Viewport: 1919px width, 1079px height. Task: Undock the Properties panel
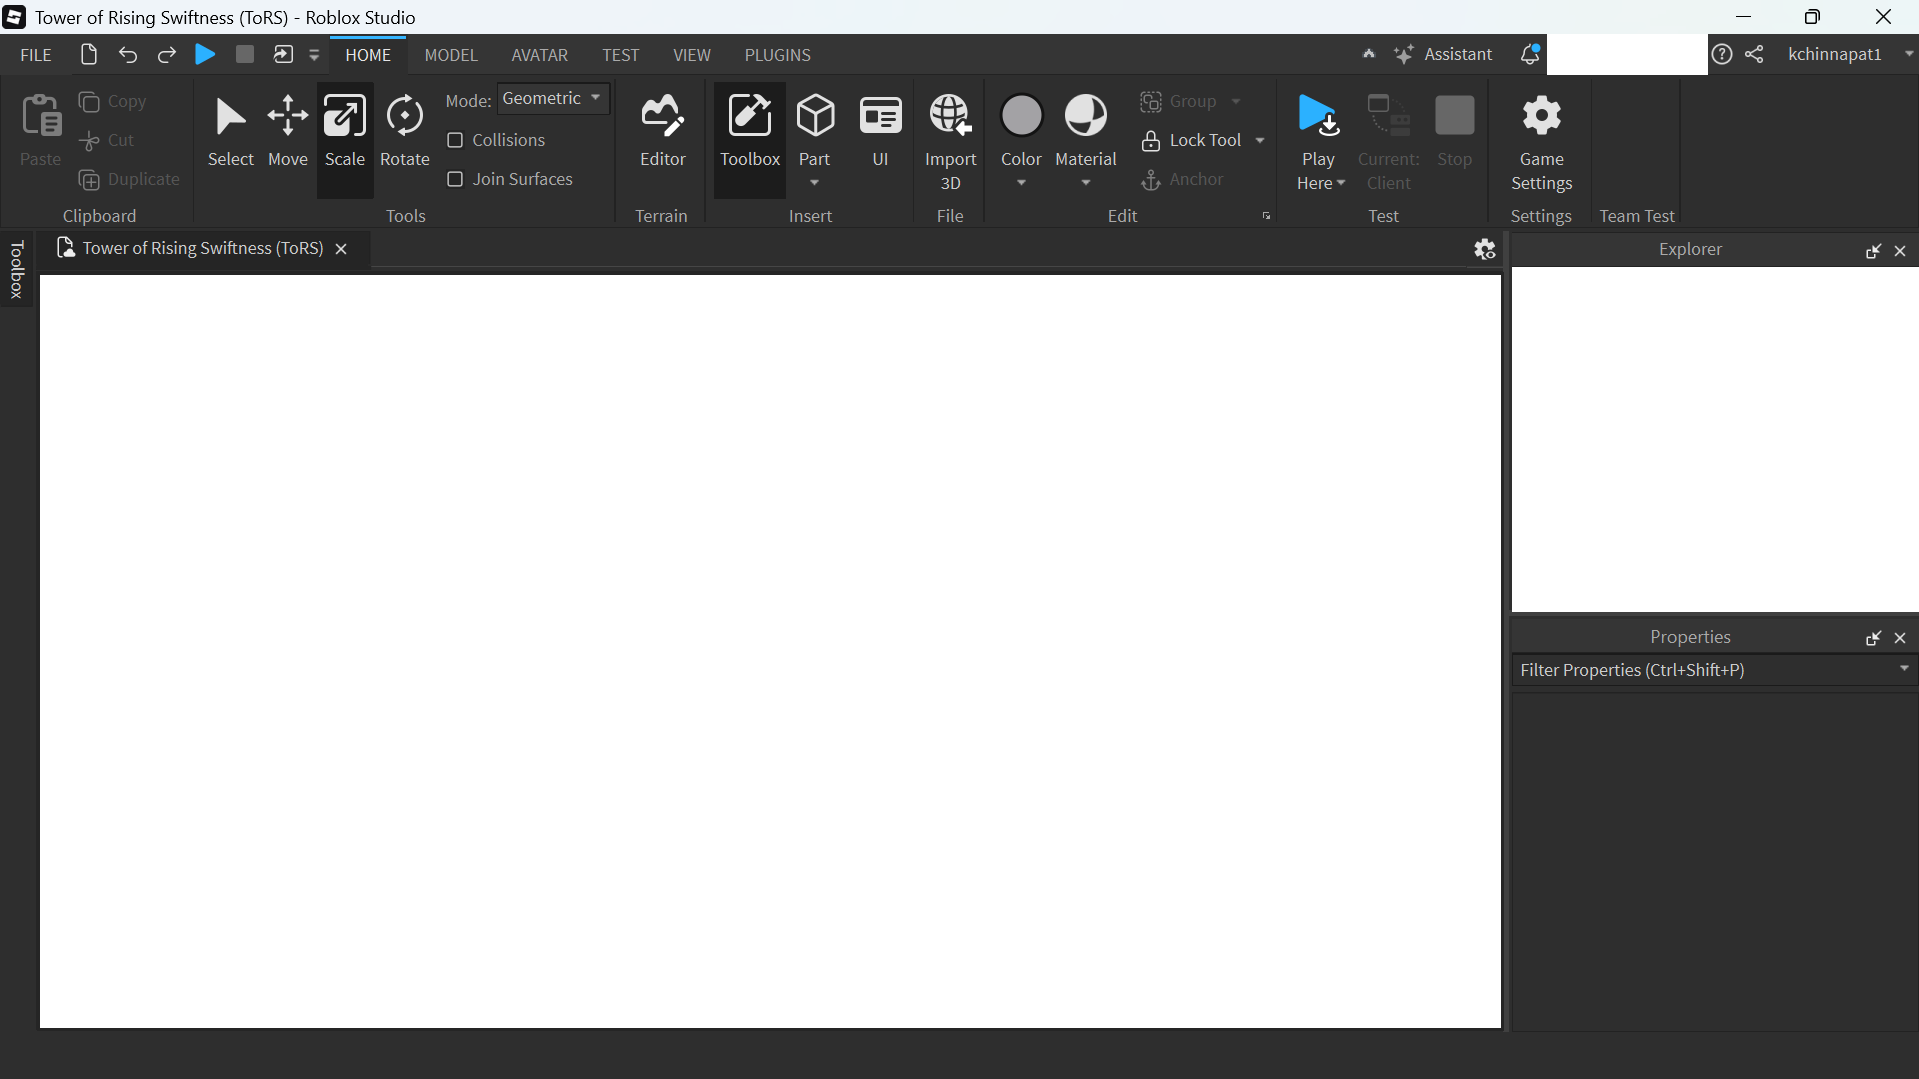point(1873,638)
